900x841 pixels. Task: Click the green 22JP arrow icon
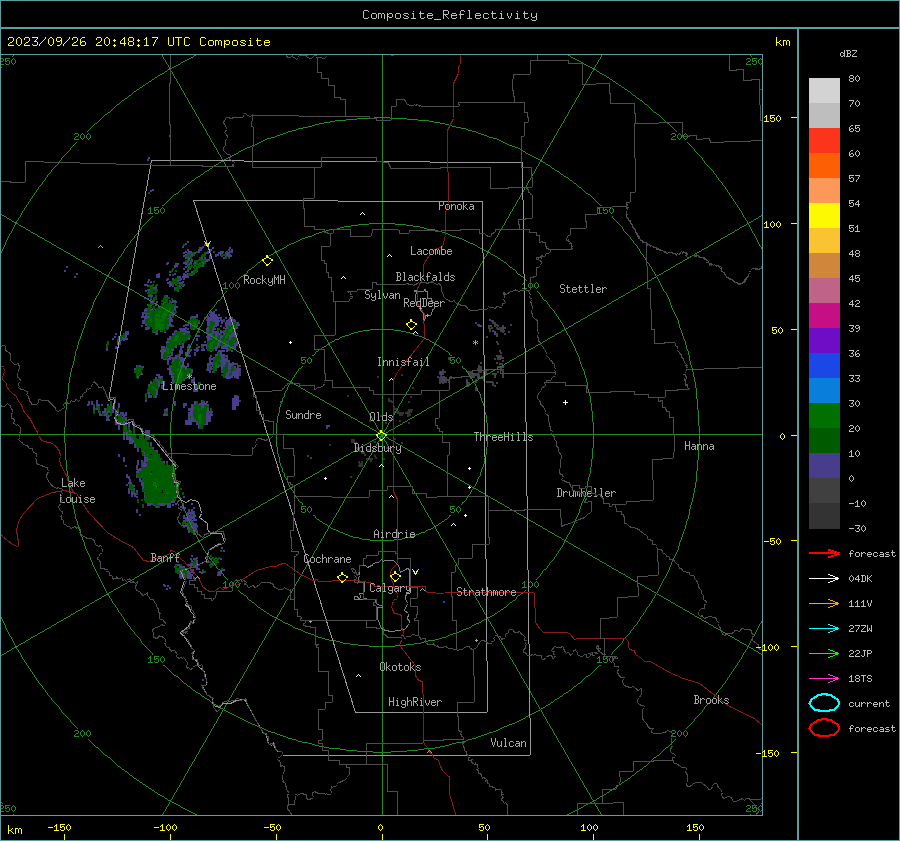[824, 653]
